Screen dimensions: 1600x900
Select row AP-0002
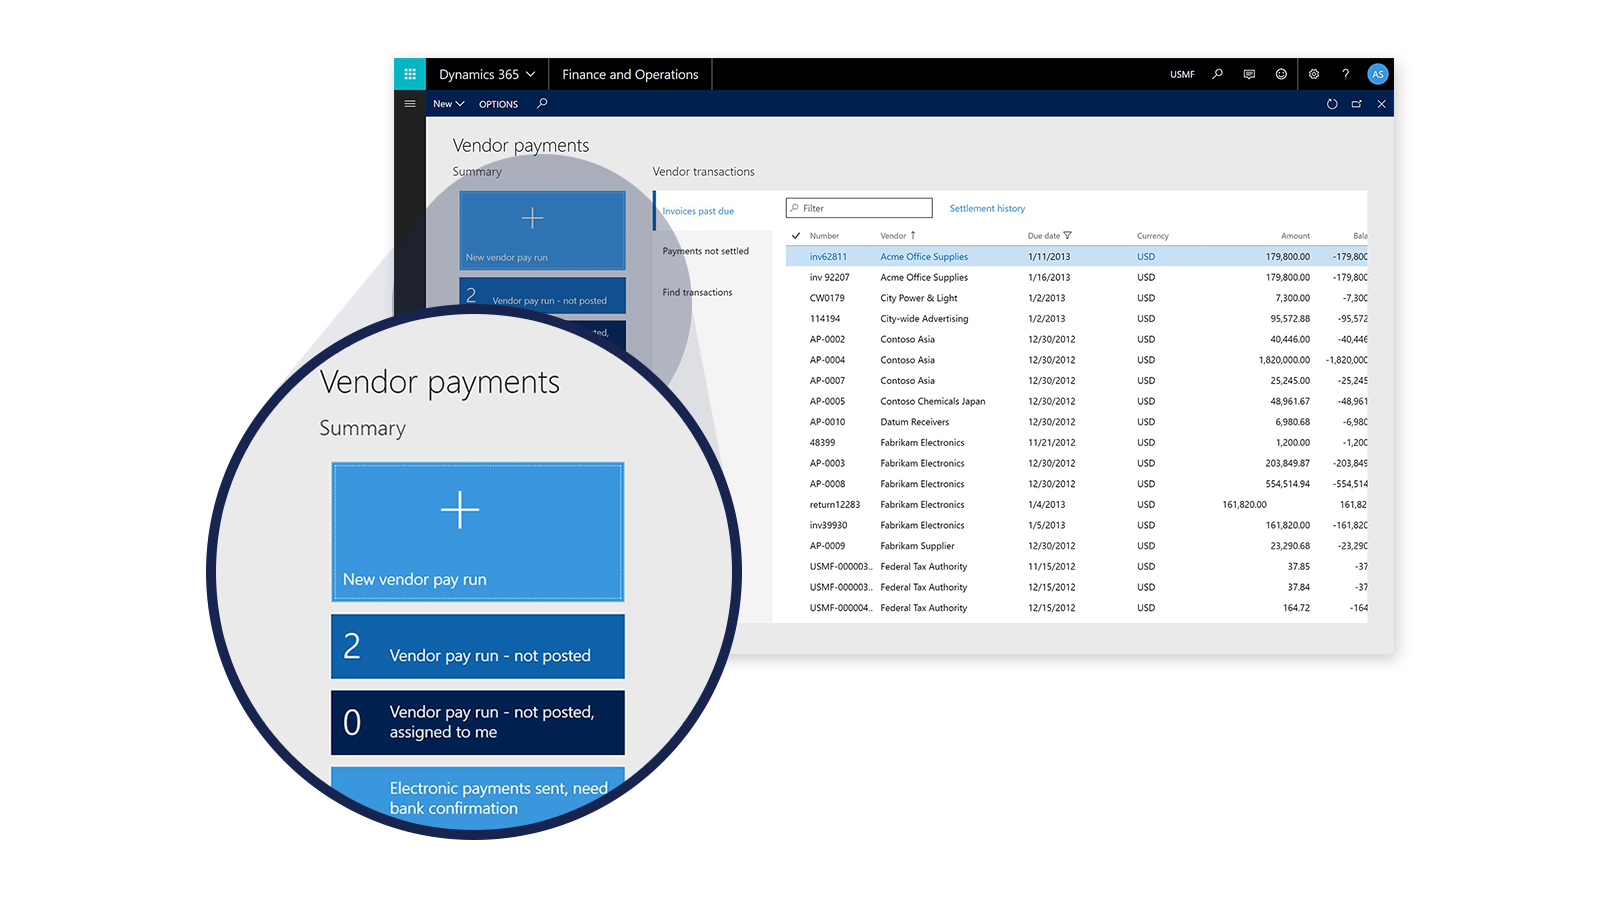(1076, 339)
